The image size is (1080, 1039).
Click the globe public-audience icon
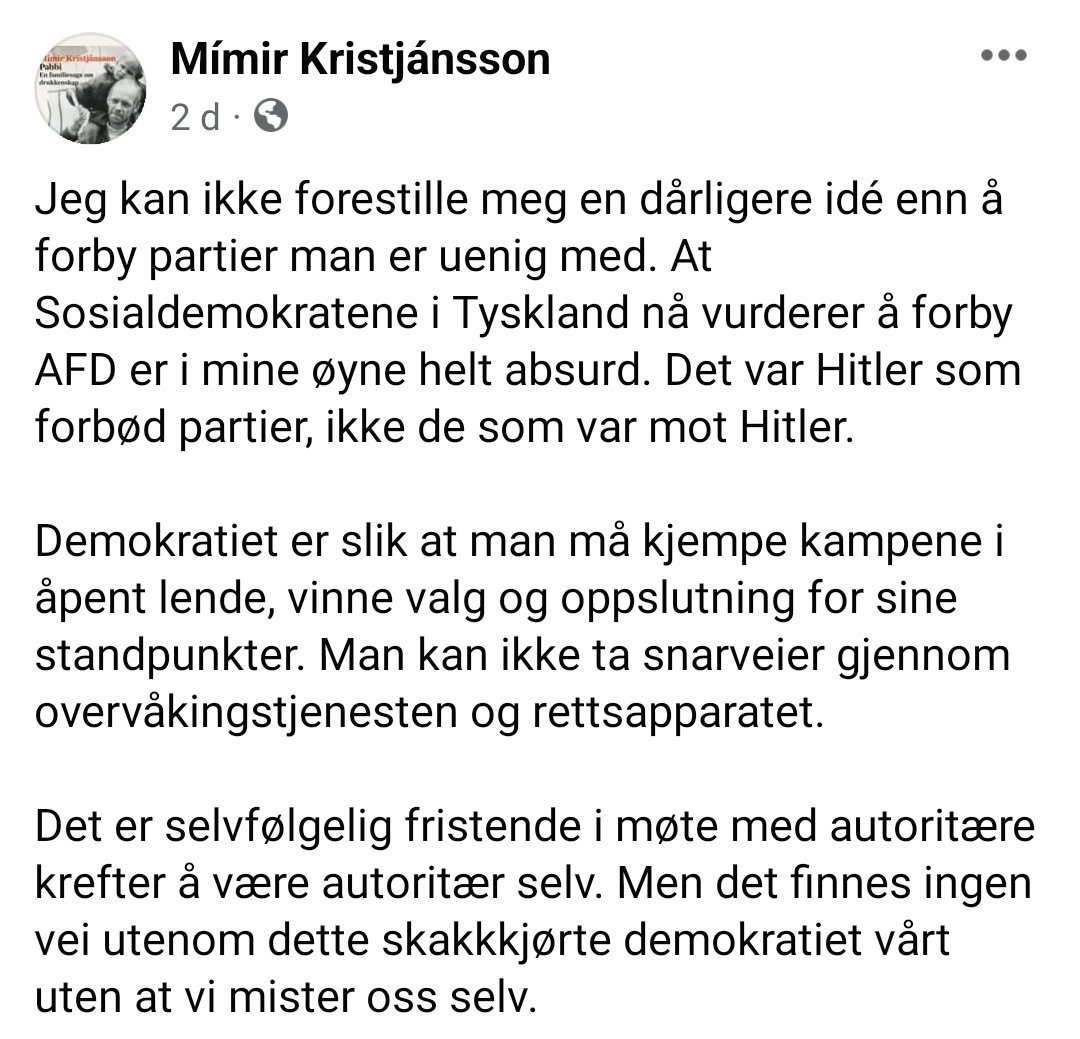tap(271, 116)
